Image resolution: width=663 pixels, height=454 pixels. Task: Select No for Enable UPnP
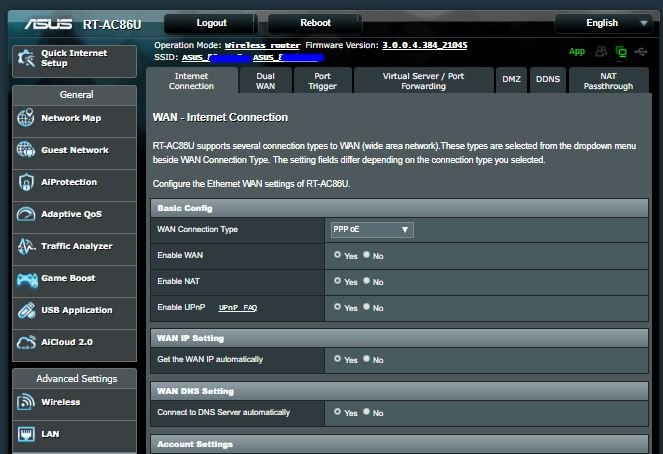coord(366,307)
